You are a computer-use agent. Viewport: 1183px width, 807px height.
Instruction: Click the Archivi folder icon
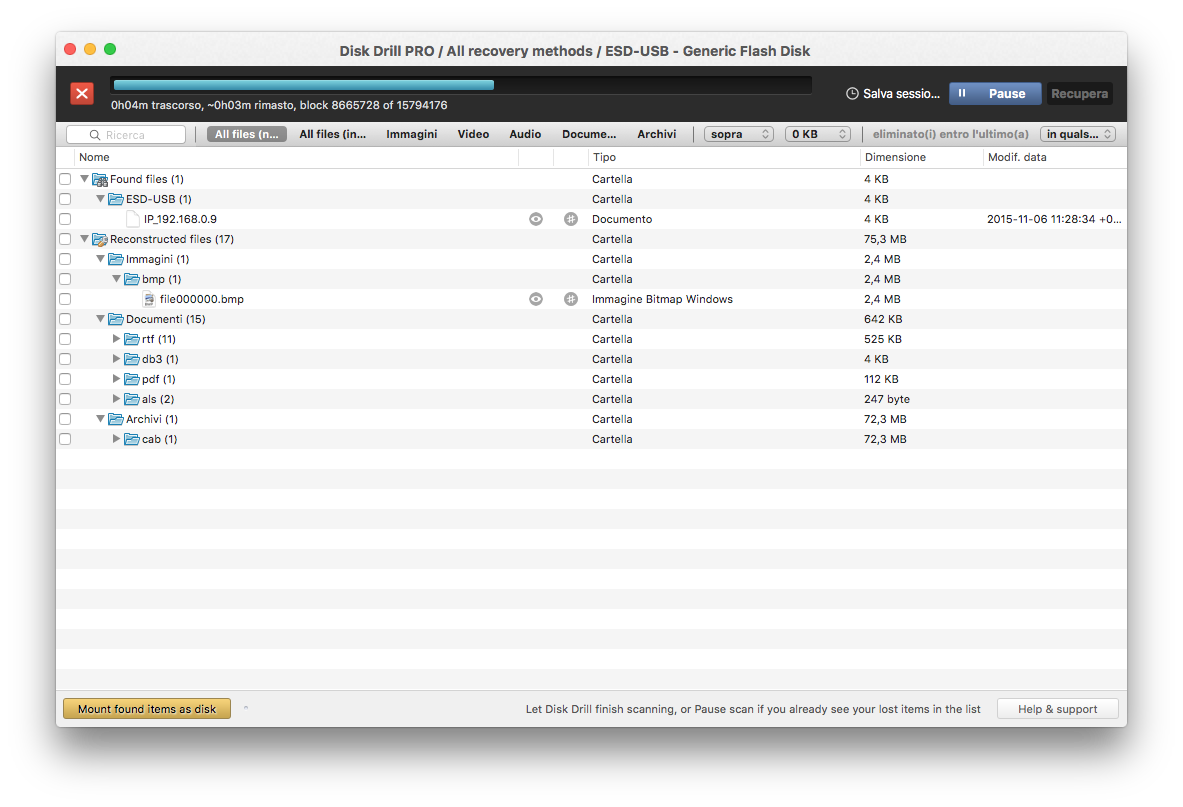(x=115, y=419)
